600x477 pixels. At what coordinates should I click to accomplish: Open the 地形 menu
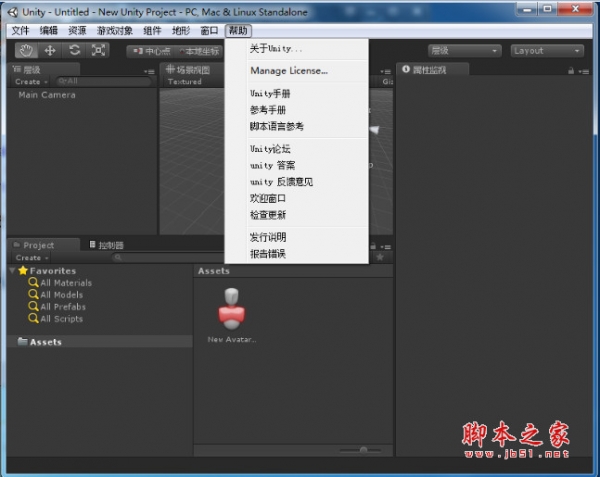181,31
